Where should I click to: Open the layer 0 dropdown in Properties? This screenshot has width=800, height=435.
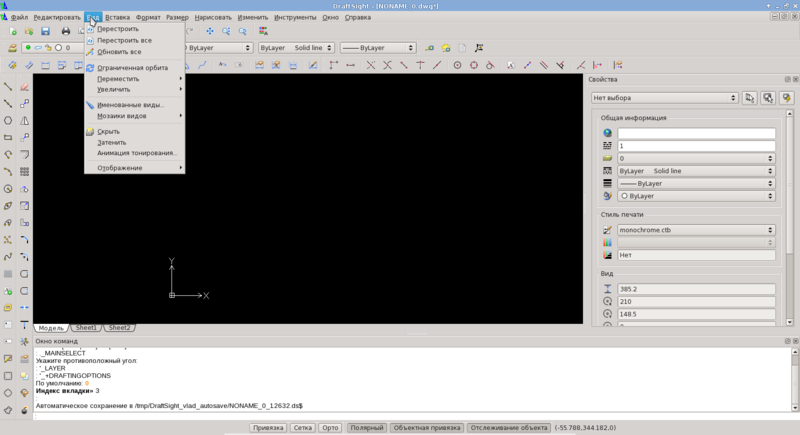pos(696,159)
